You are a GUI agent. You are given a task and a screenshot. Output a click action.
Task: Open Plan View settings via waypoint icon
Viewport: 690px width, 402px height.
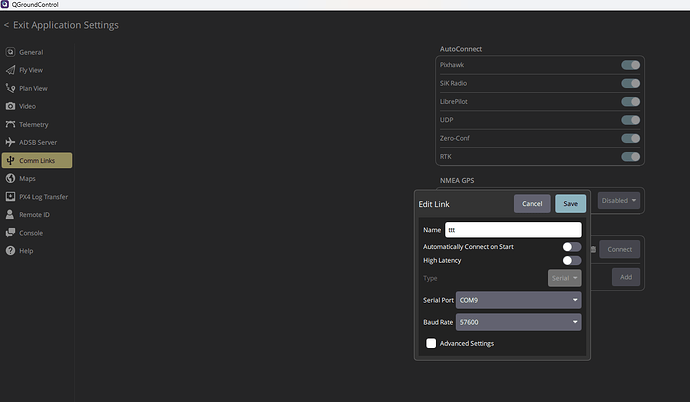pos(10,88)
